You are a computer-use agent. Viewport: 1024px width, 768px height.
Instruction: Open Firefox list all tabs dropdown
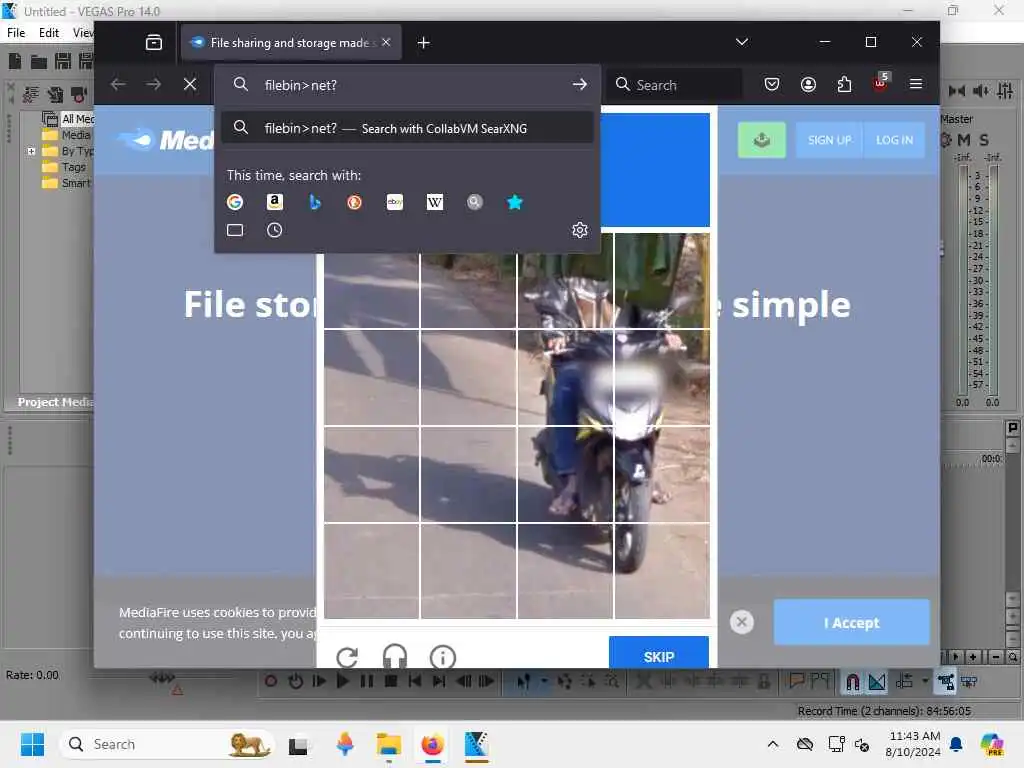(x=742, y=42)
